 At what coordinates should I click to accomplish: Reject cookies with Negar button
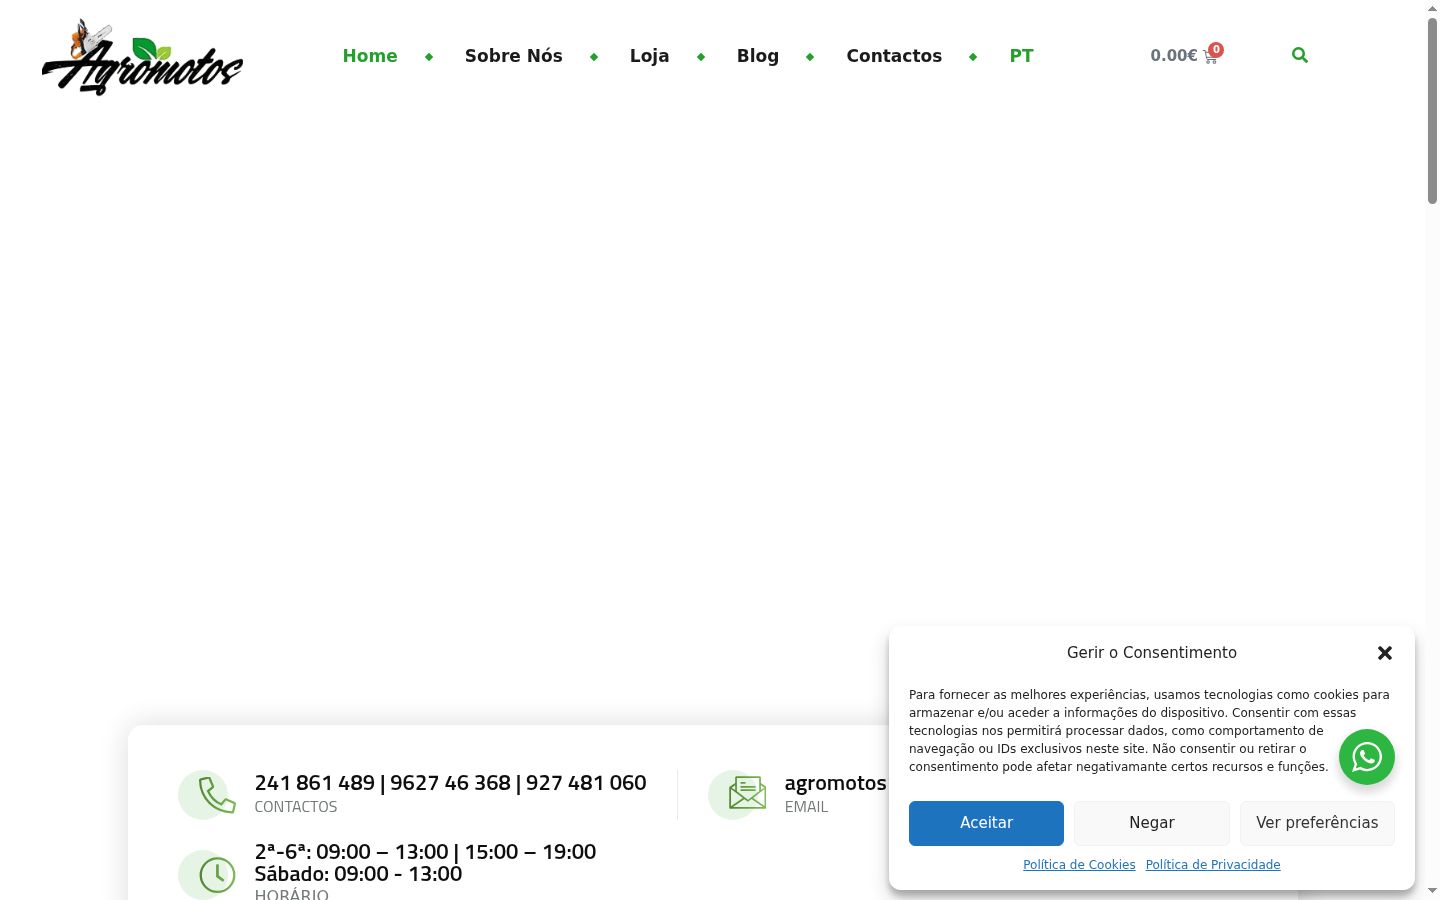(1152, 823)
